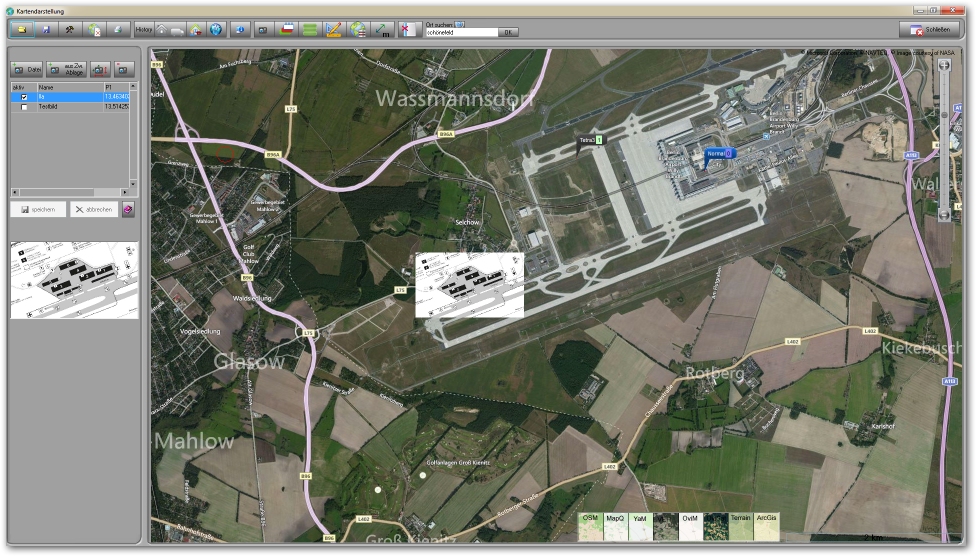Click image resize position icon
The width and height of the screenshot is (976, 556).
pos(100,70)
